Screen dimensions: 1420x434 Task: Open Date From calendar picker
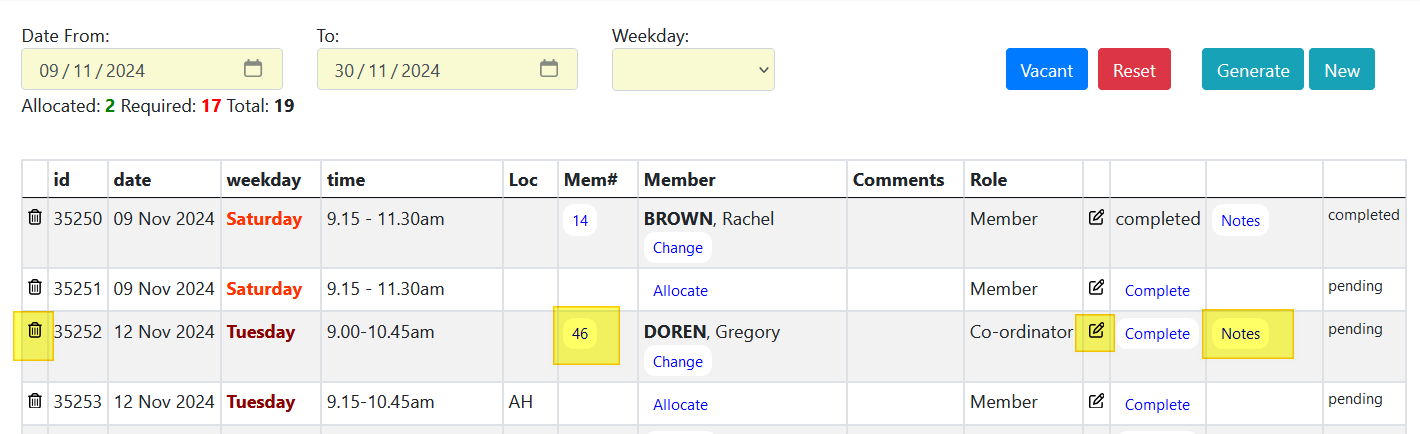tap(253, 69)
